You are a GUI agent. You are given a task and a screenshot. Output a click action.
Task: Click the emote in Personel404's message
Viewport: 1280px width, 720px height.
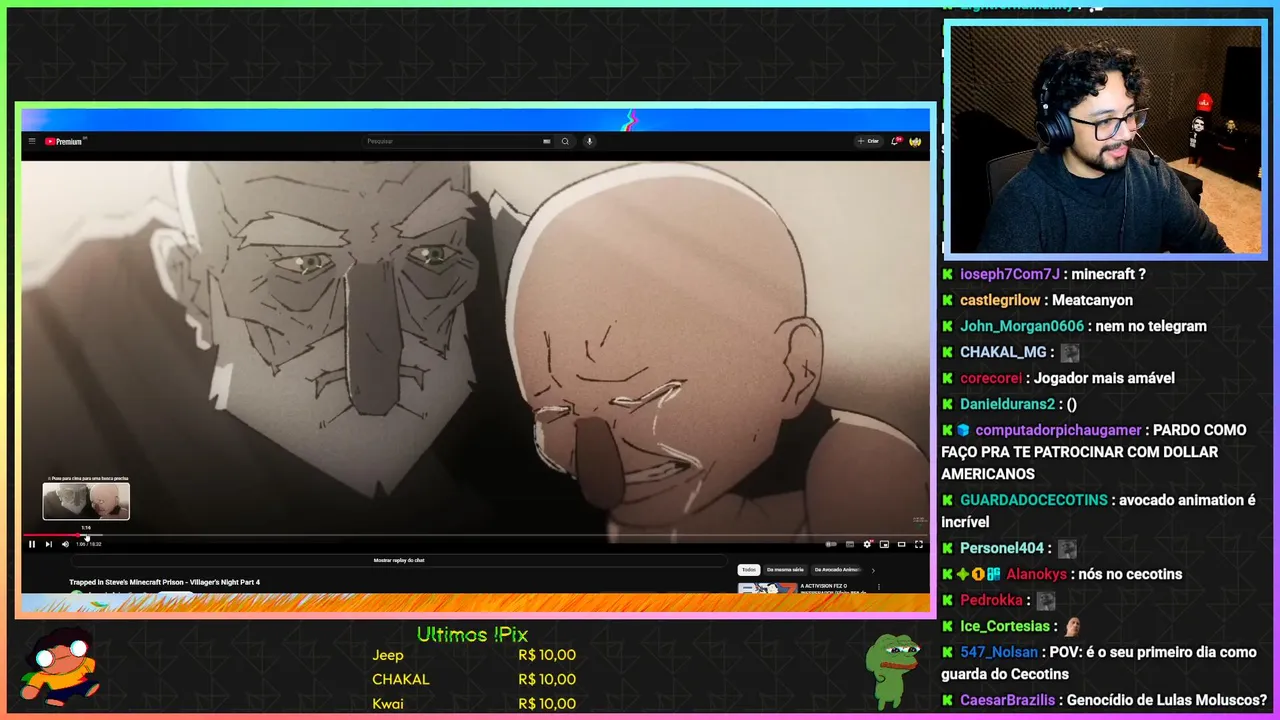click(x=1067, y=548)
